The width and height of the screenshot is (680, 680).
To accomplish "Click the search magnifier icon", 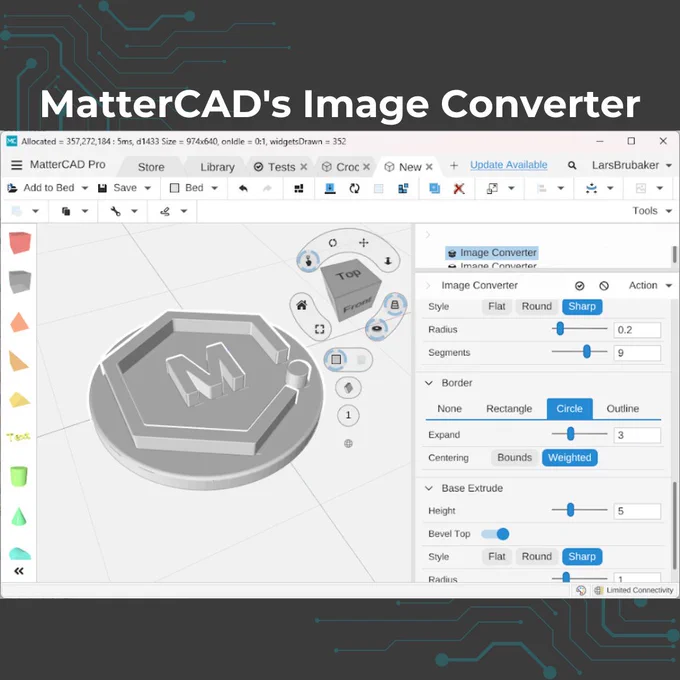I will click(572, 165).
